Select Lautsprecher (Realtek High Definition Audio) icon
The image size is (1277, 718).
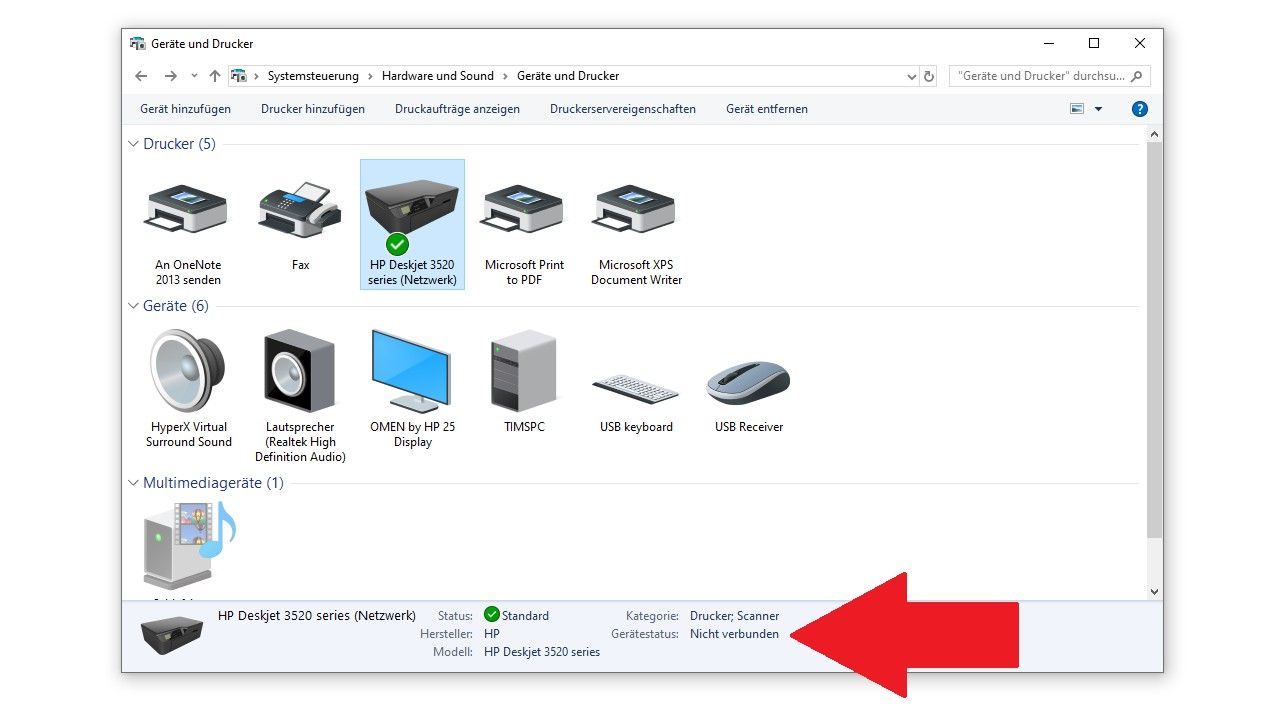(300, 371)
